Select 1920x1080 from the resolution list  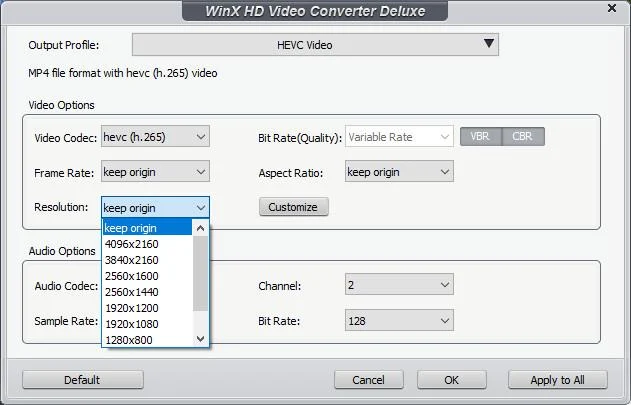pyautogui.click(x=148, y=324)
